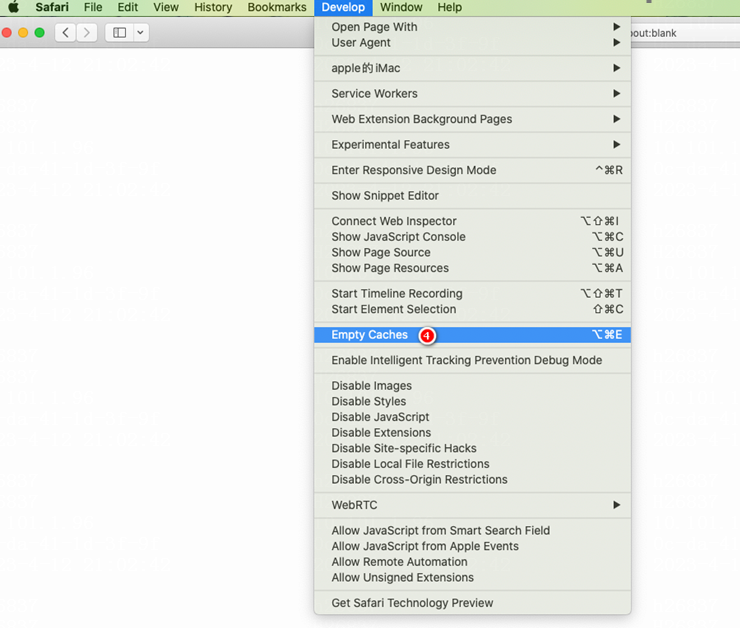Click the Safari forward arrow button
Screen dimensions: 740x628
tap(87, 33)
